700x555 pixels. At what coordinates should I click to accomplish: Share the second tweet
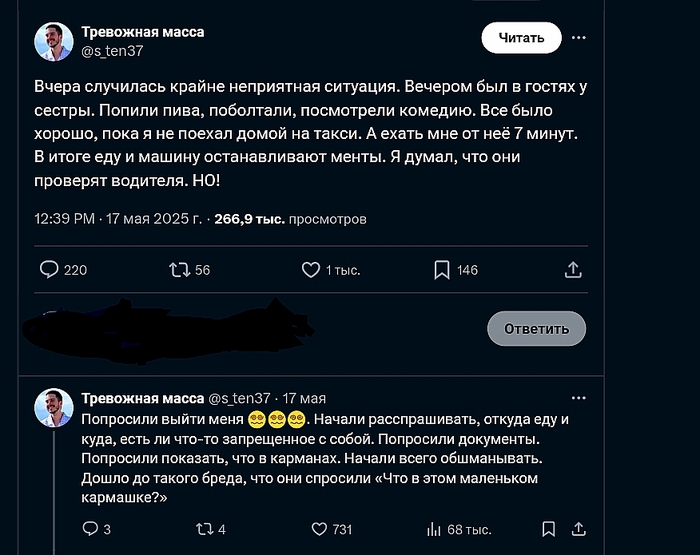coord(579,529)
